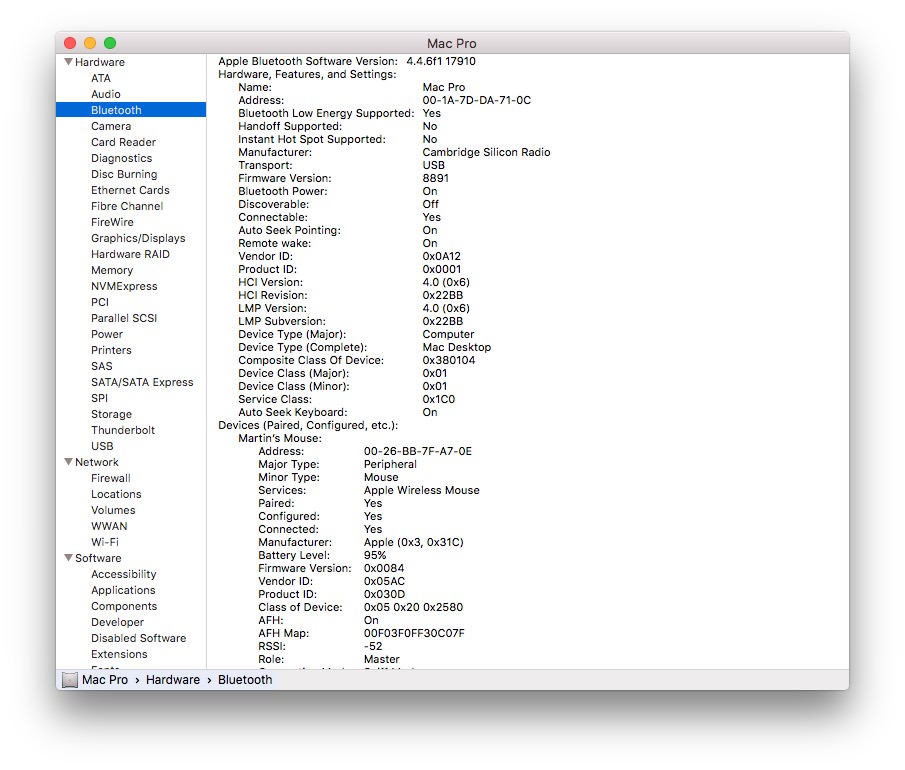Select PCI in the sidebar
The image size is (905, 770).
(100, 302)
